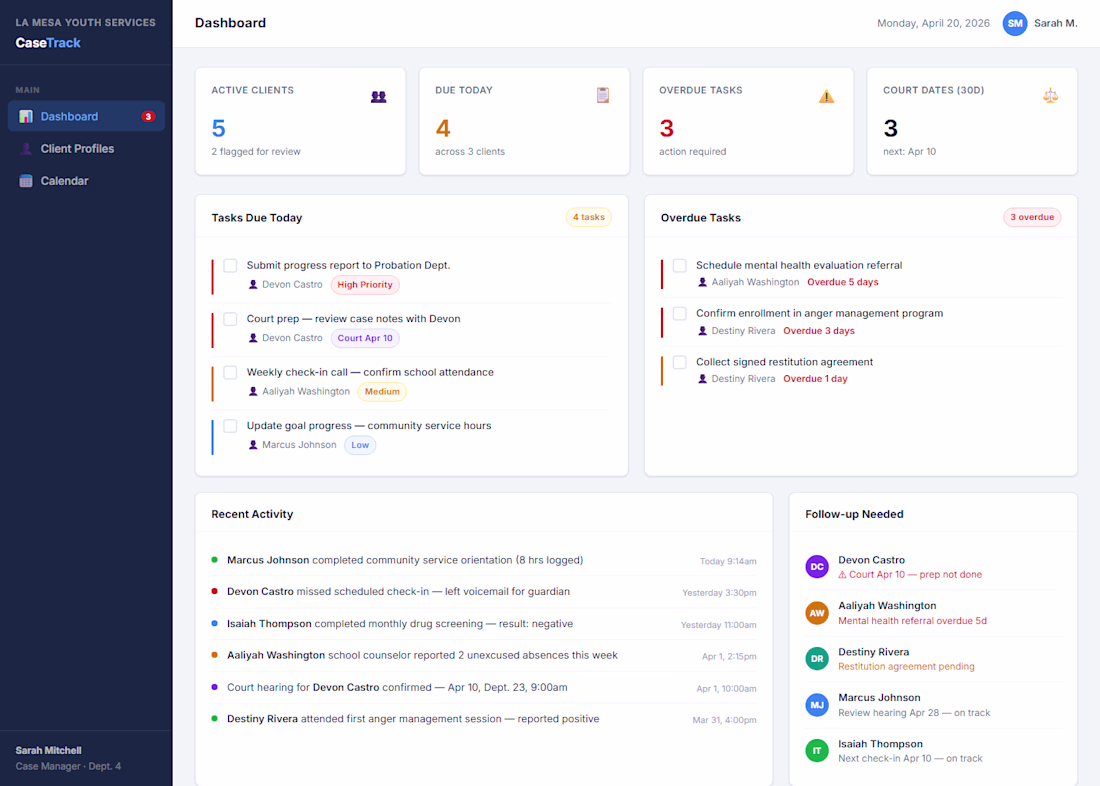Click the Overdue 3 days label

click(x=819, y=331)
